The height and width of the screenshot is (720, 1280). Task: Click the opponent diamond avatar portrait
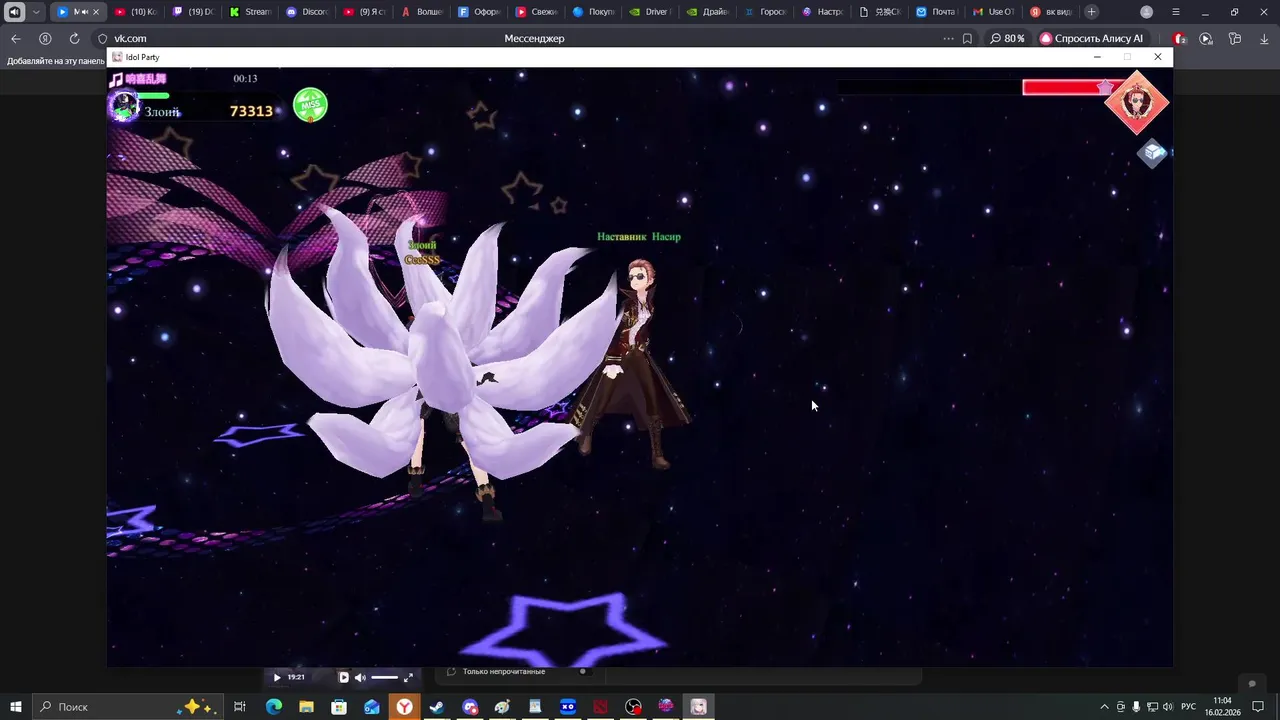(1137, 102)
